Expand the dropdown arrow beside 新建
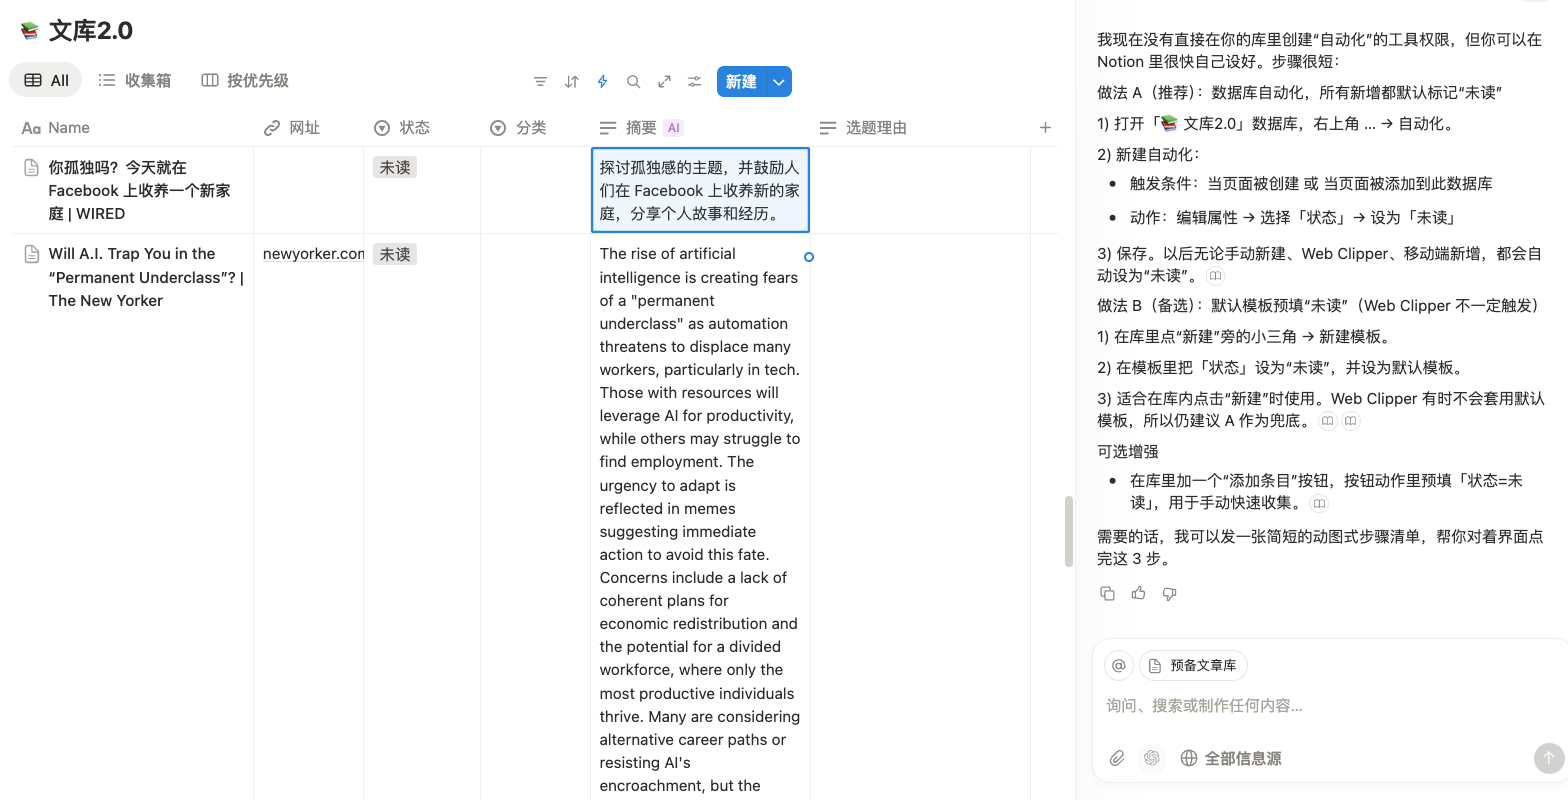1568x800 pixels. (x=779, y=82)
